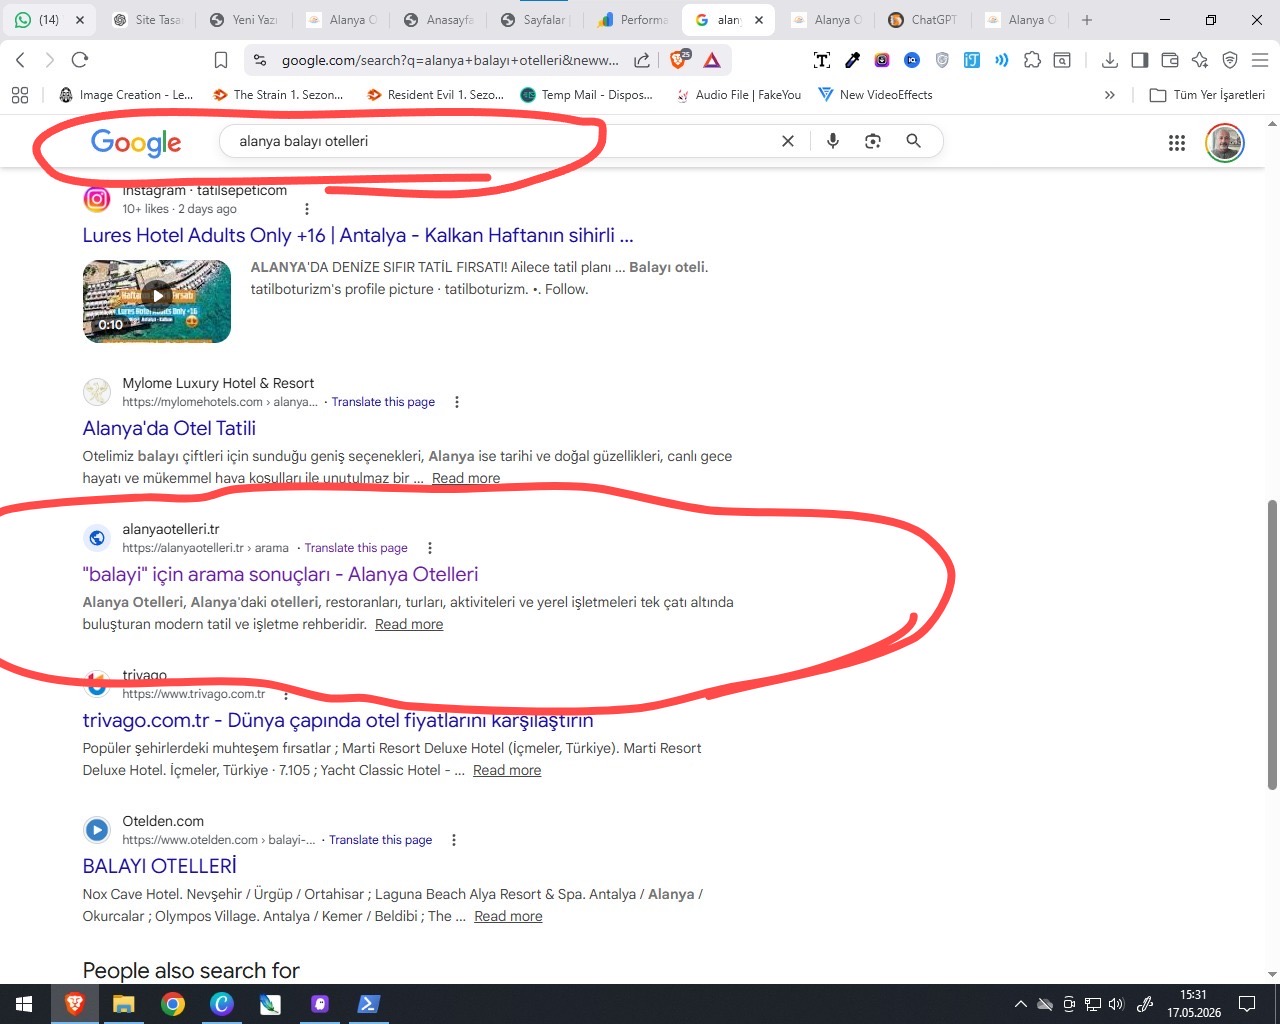Screen dimensions: 1280x1024
Task: Open the BALAYI OTELLERİ result link
Action: tap(160, 867)
